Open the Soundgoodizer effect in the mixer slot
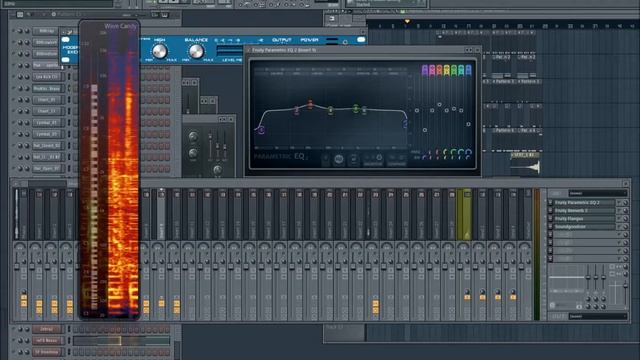The image size is (640, 360). click(584, 227)
